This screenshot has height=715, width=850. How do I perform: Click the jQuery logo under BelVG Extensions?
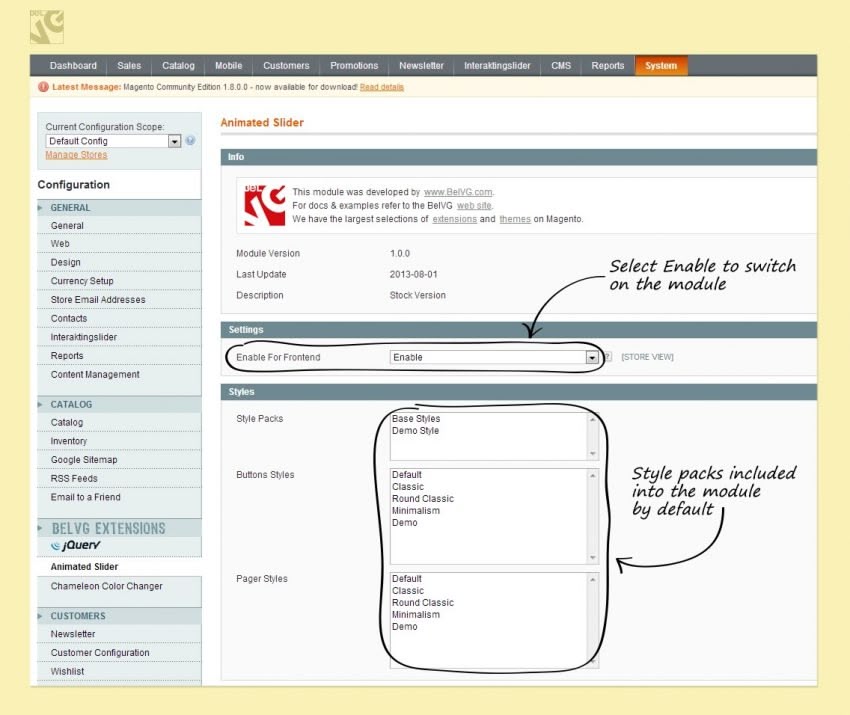pyautogui.click(x=75, y=545)
